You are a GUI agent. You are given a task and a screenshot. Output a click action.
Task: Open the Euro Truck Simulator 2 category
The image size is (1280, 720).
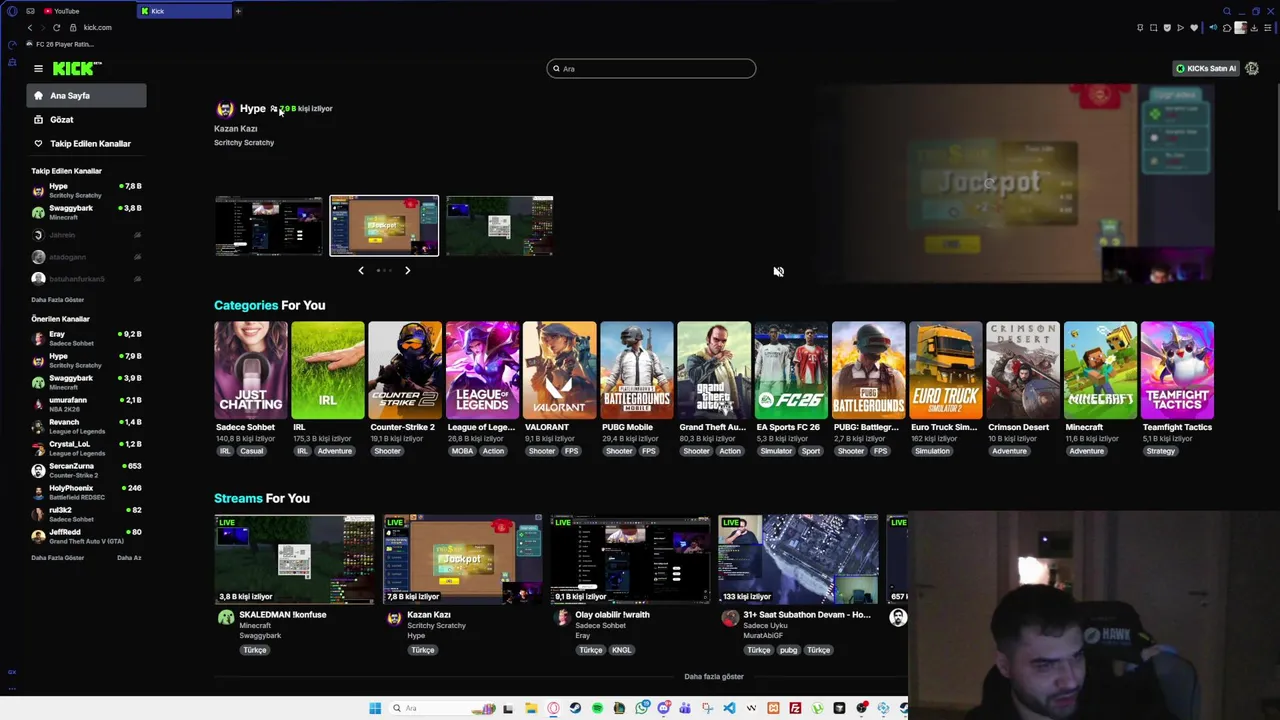pos(946,369)
